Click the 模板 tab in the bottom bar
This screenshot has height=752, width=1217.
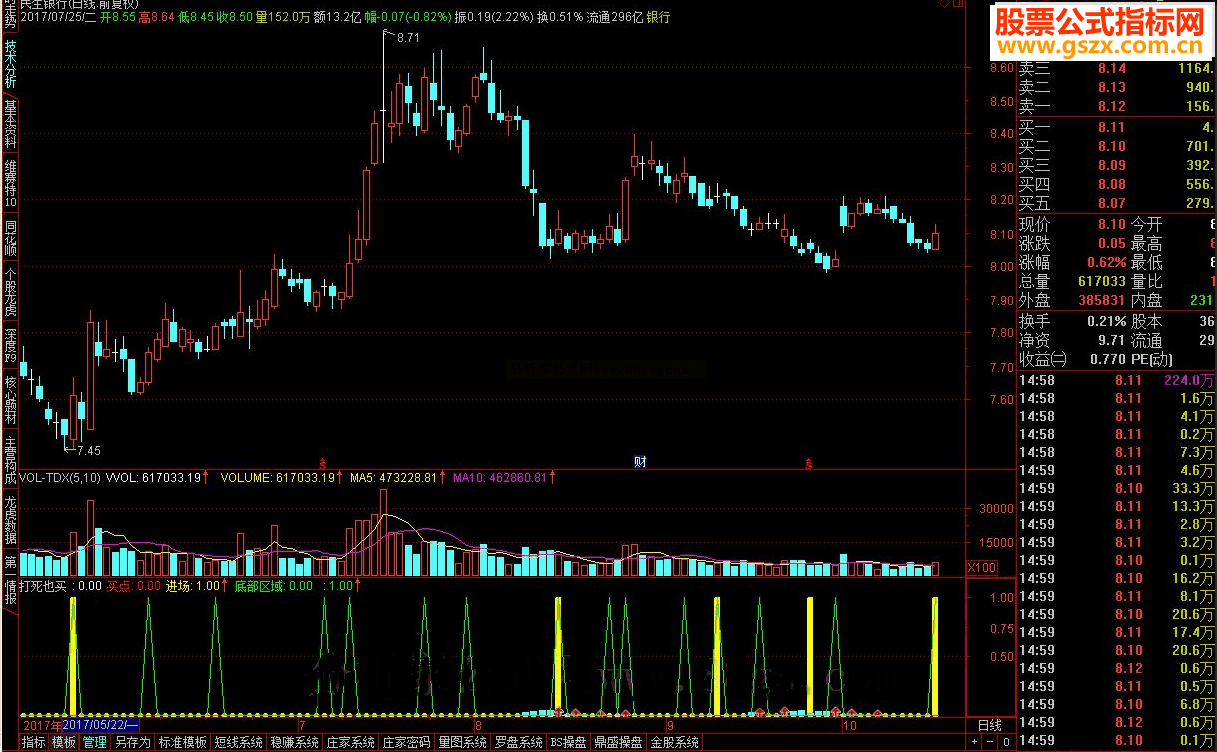[x=64, y=743]
